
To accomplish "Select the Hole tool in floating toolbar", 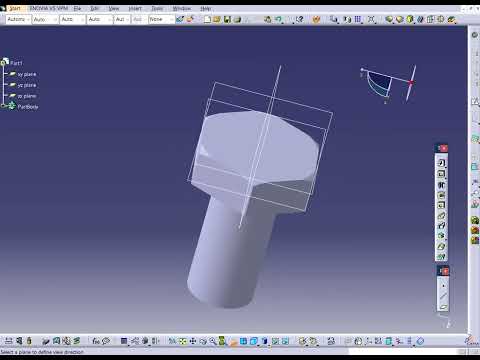I will [x=441, y=205].
